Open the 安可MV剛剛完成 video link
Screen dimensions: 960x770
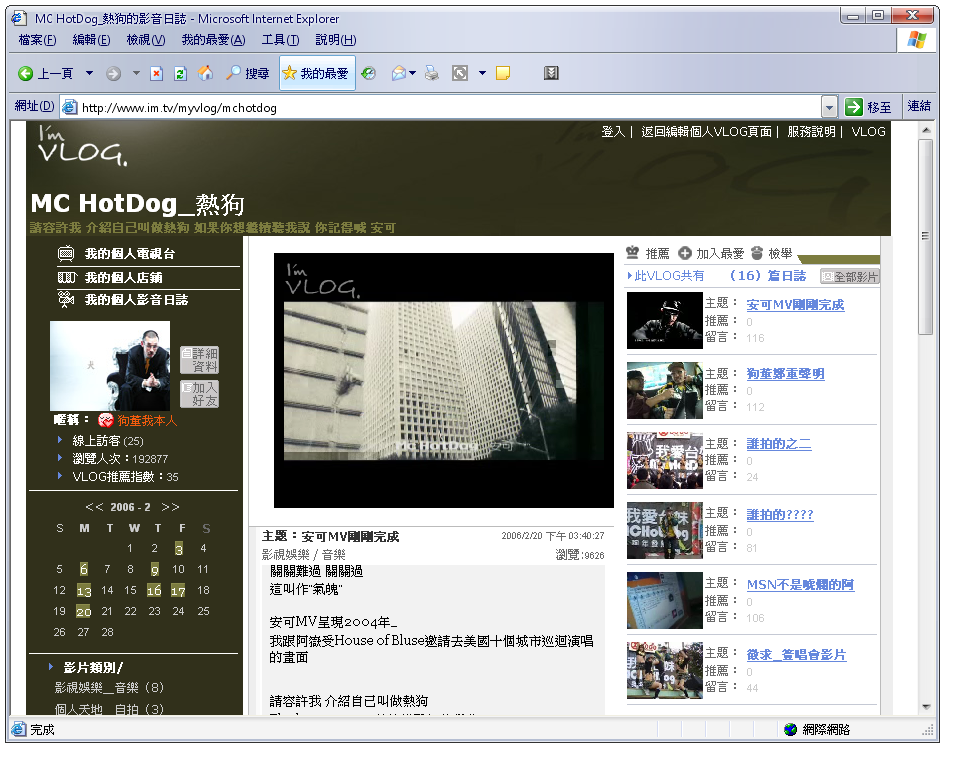(x=795, y=305)
